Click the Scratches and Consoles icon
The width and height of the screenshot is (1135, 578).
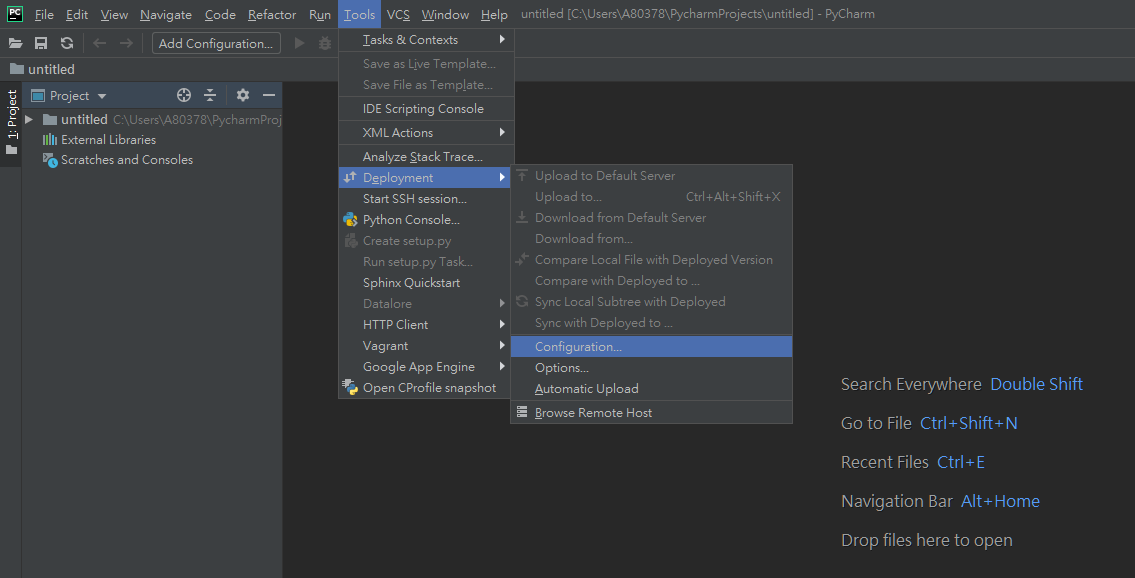(50, 160)
